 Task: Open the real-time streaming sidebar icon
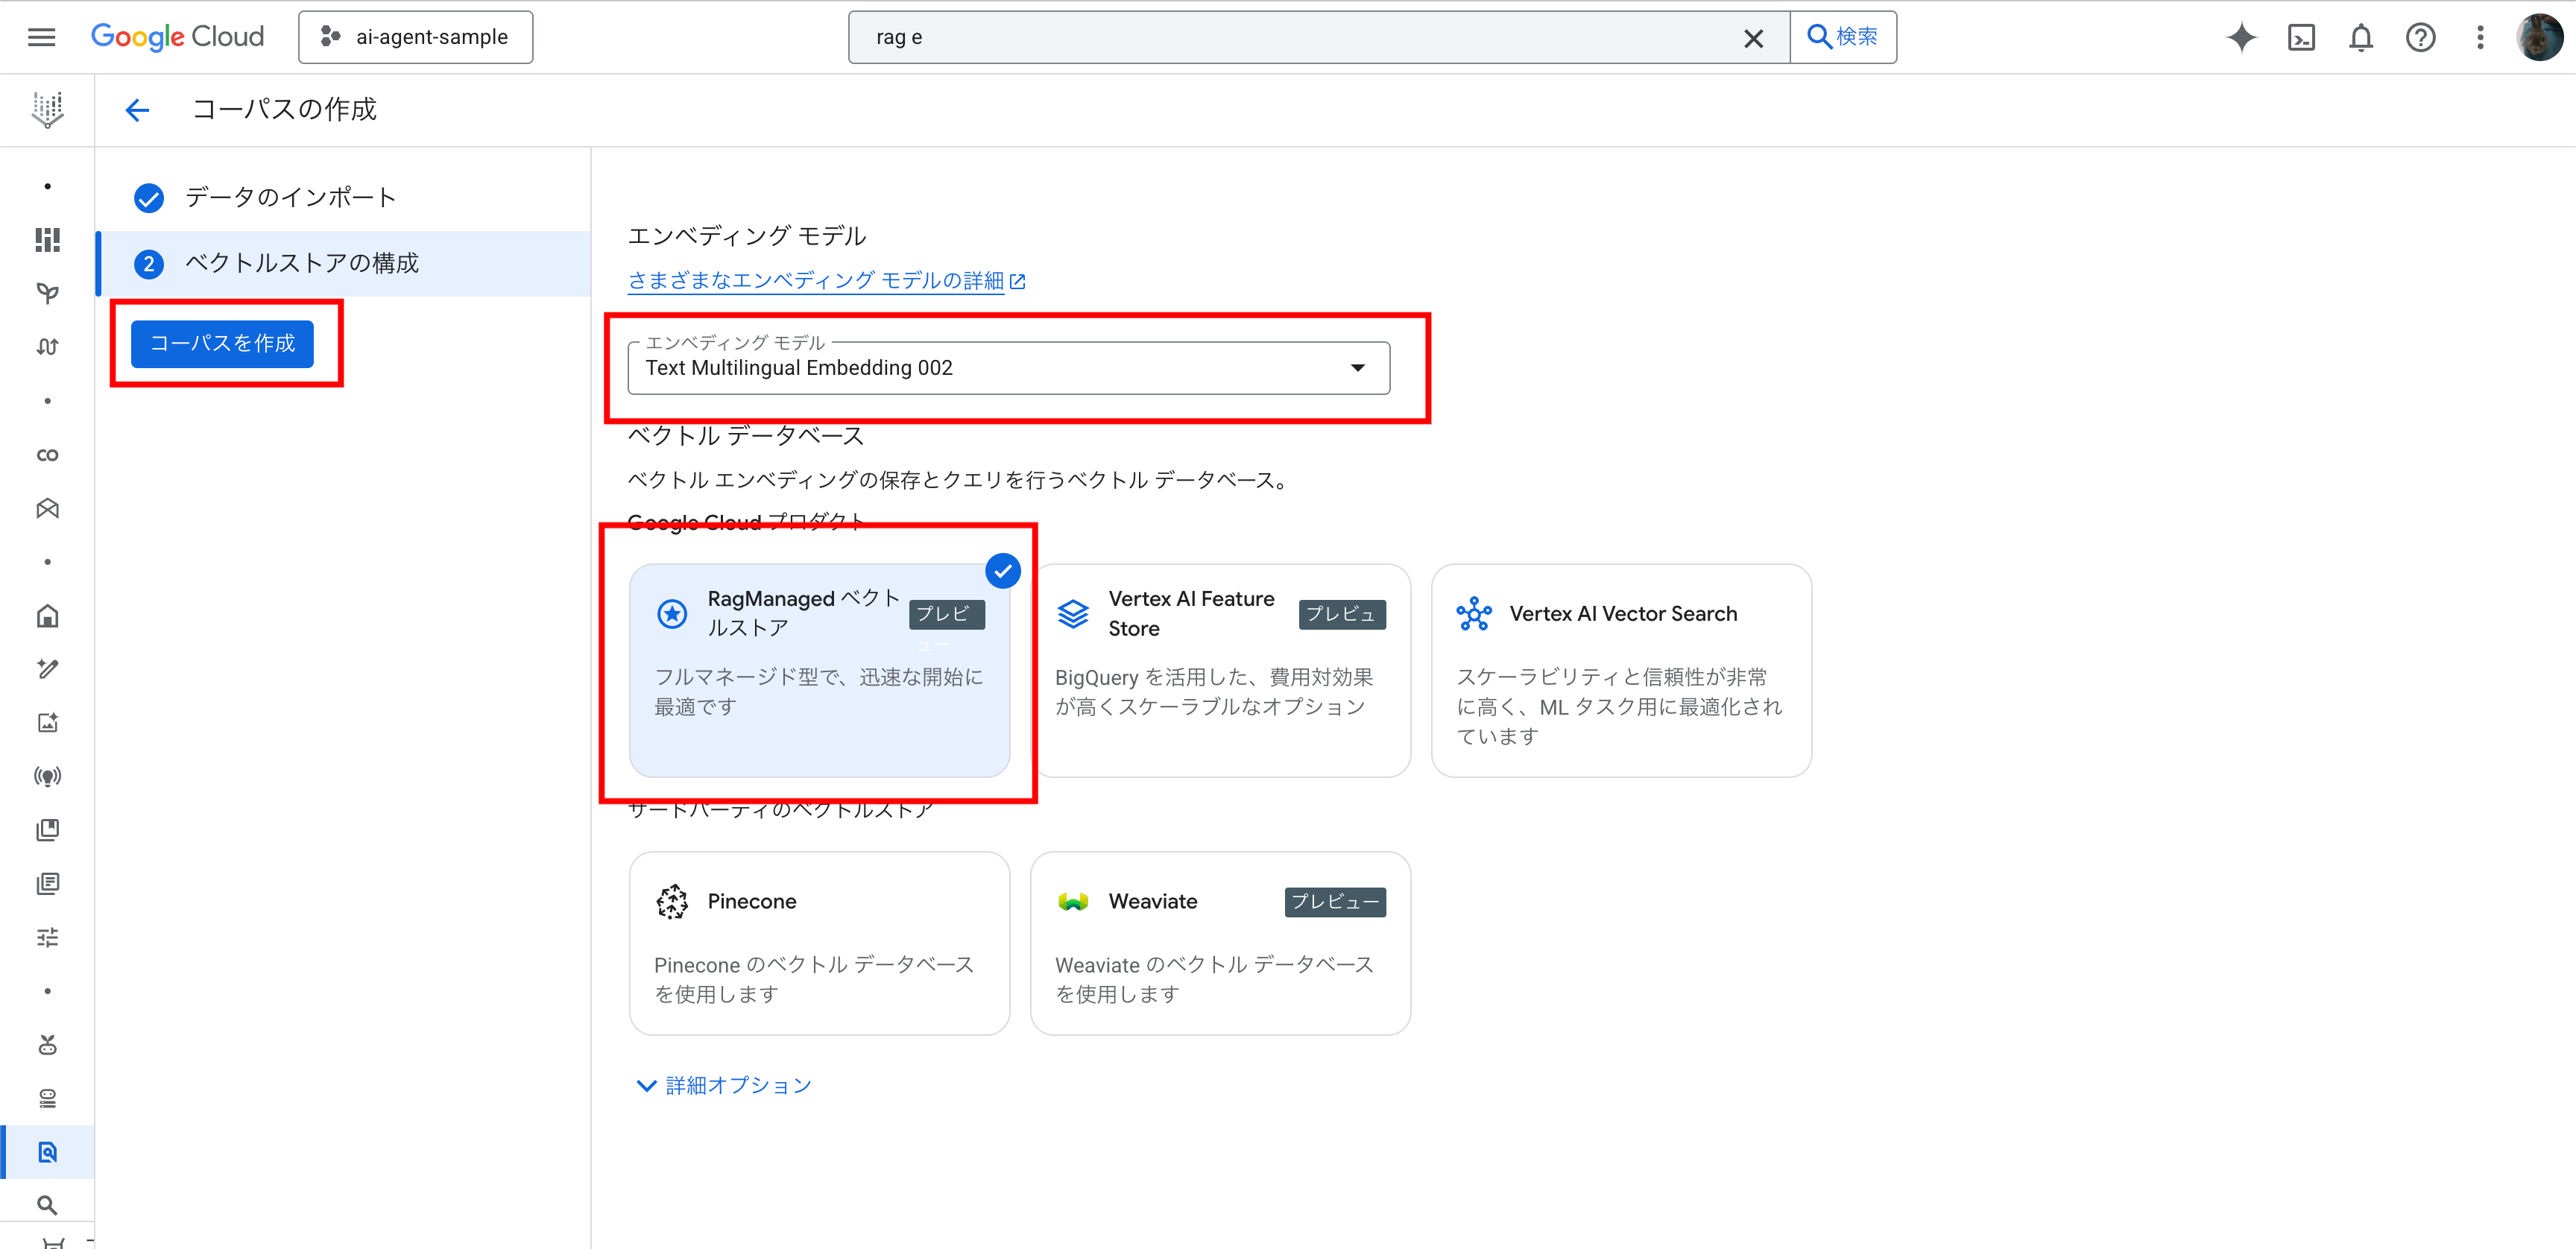tap(47, 776)
